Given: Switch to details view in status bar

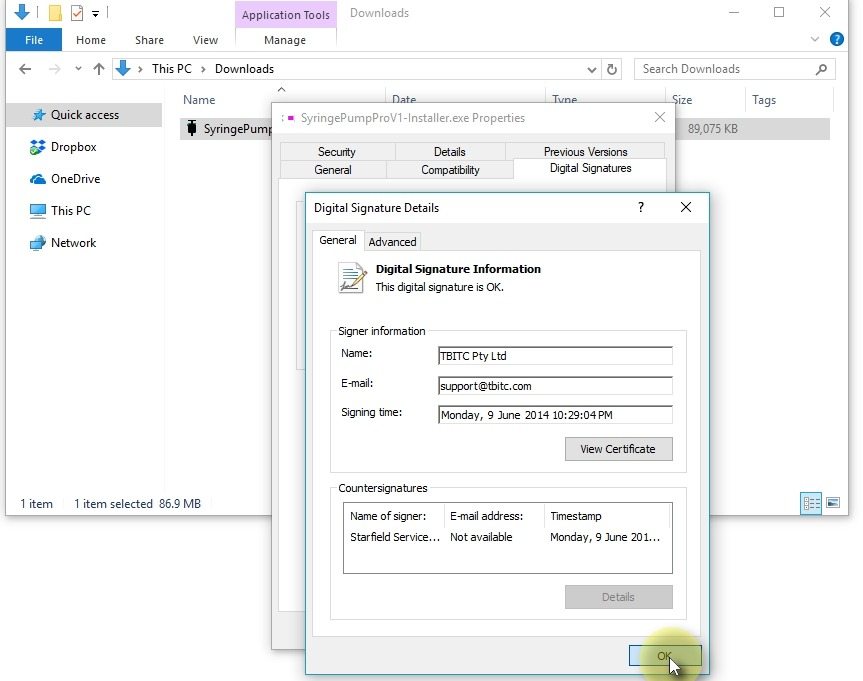Looking at the screenshot, I should [x=811, y=503].
